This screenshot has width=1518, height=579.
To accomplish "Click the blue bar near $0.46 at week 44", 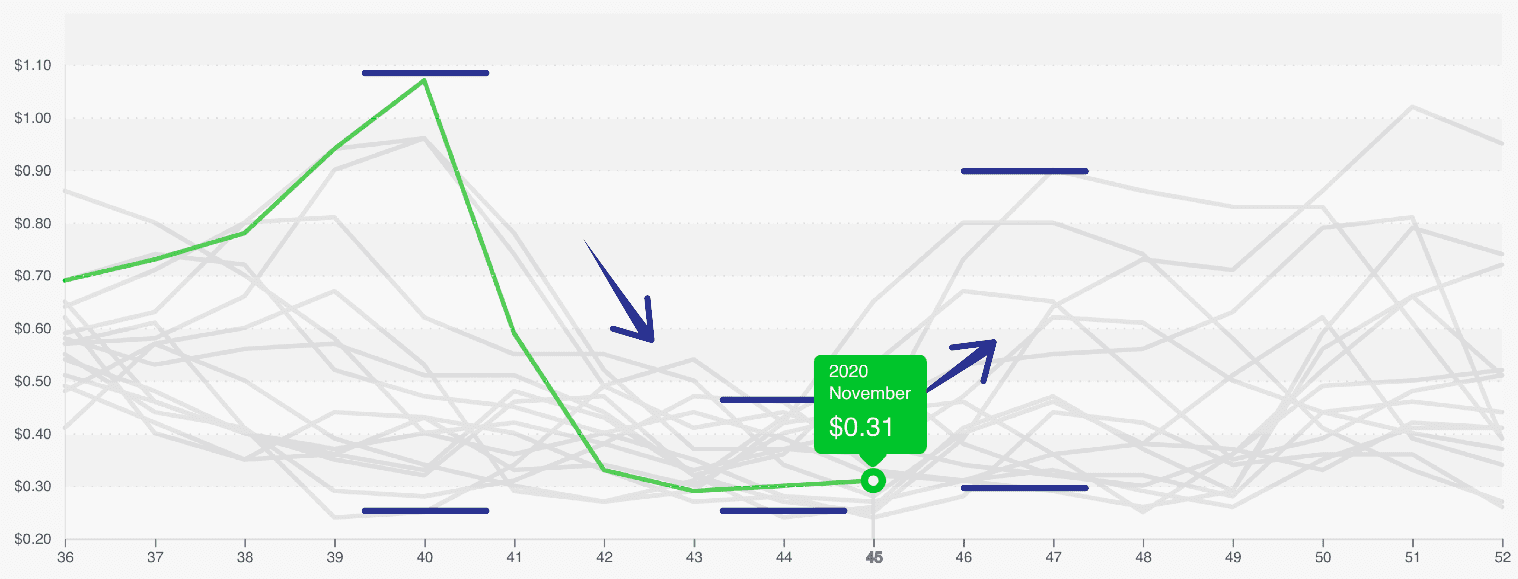I will tap(768, 400).
